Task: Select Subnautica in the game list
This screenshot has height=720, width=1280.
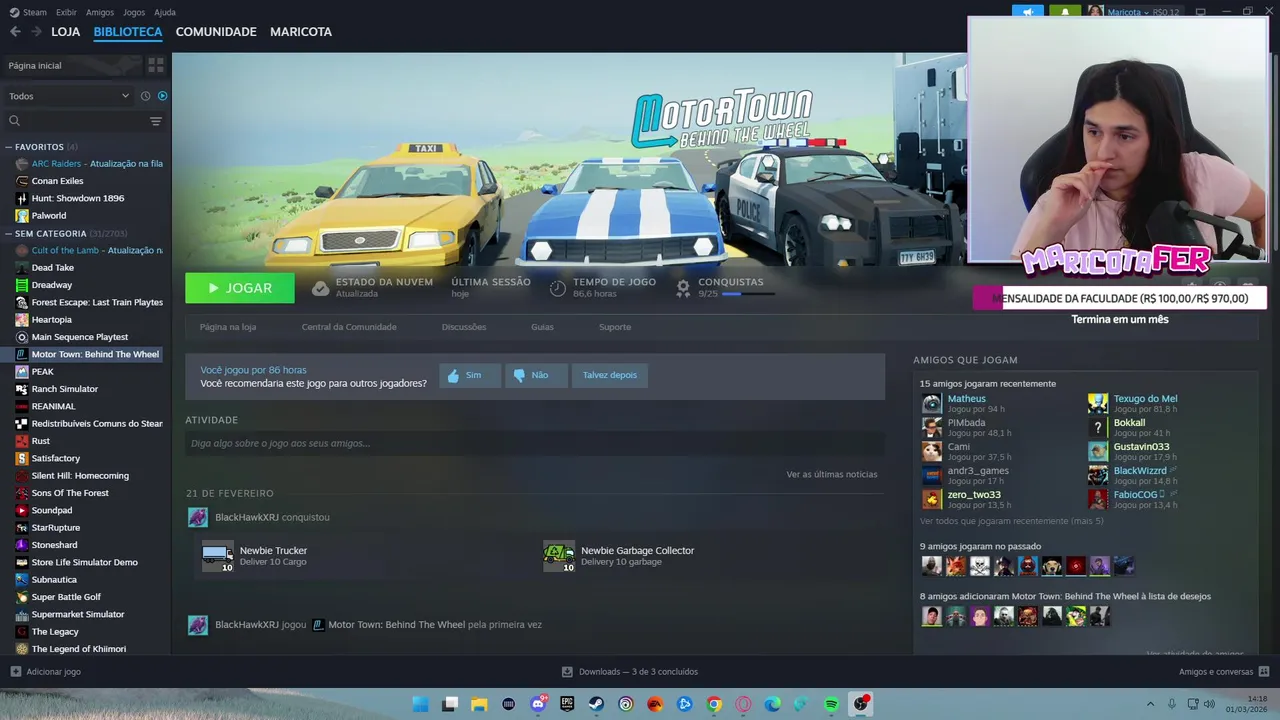Action: pyautogui.click(x=54, y=579)
